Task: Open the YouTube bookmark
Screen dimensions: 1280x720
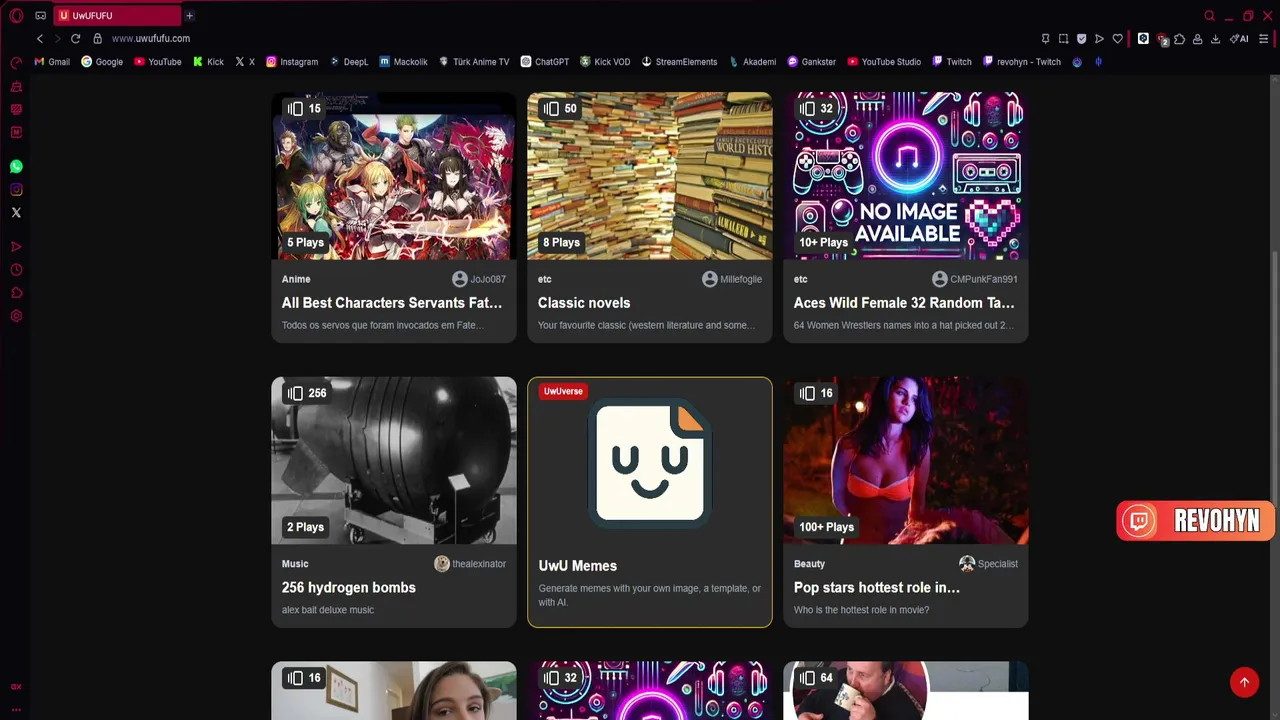Action: (x=158, y=62)
